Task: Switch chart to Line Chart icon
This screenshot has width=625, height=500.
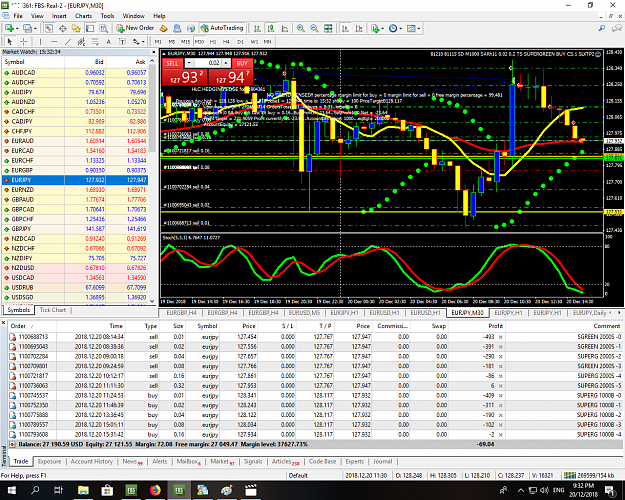Action: point(285,28)
